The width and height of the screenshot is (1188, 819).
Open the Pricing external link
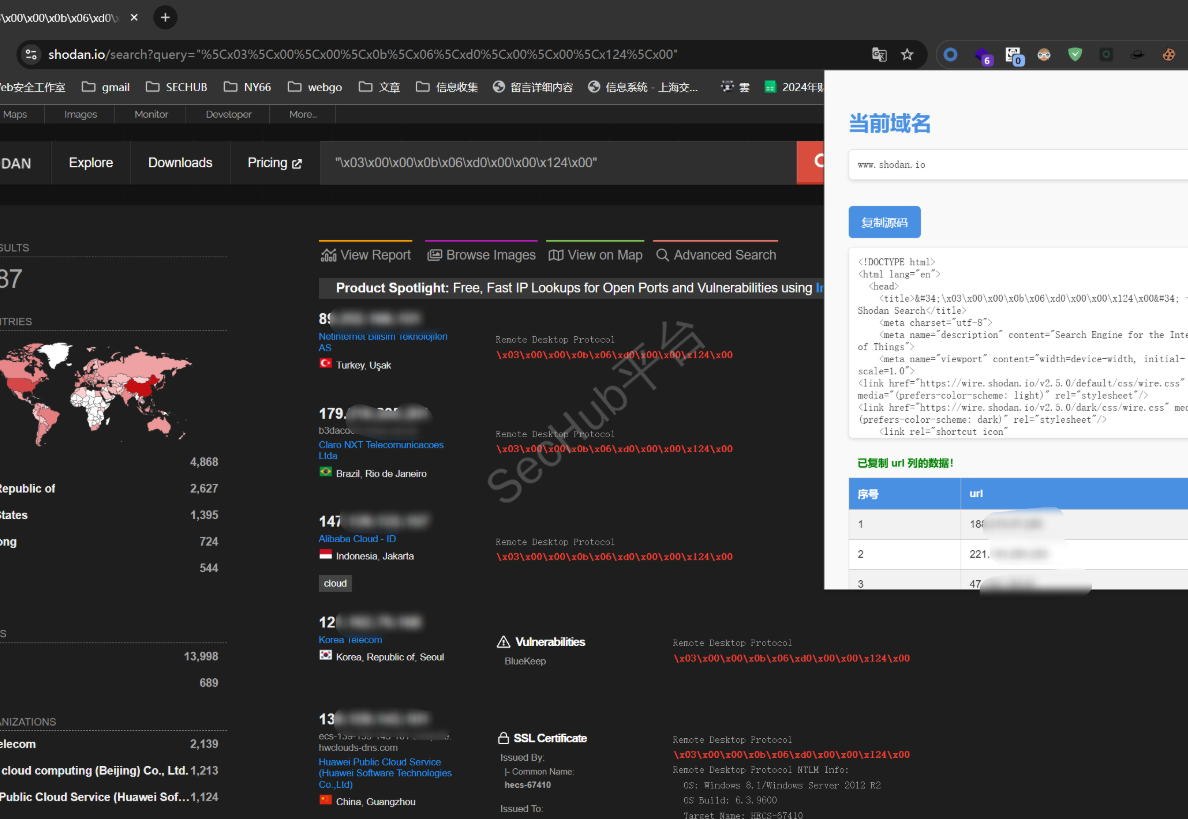click(275, 163)
